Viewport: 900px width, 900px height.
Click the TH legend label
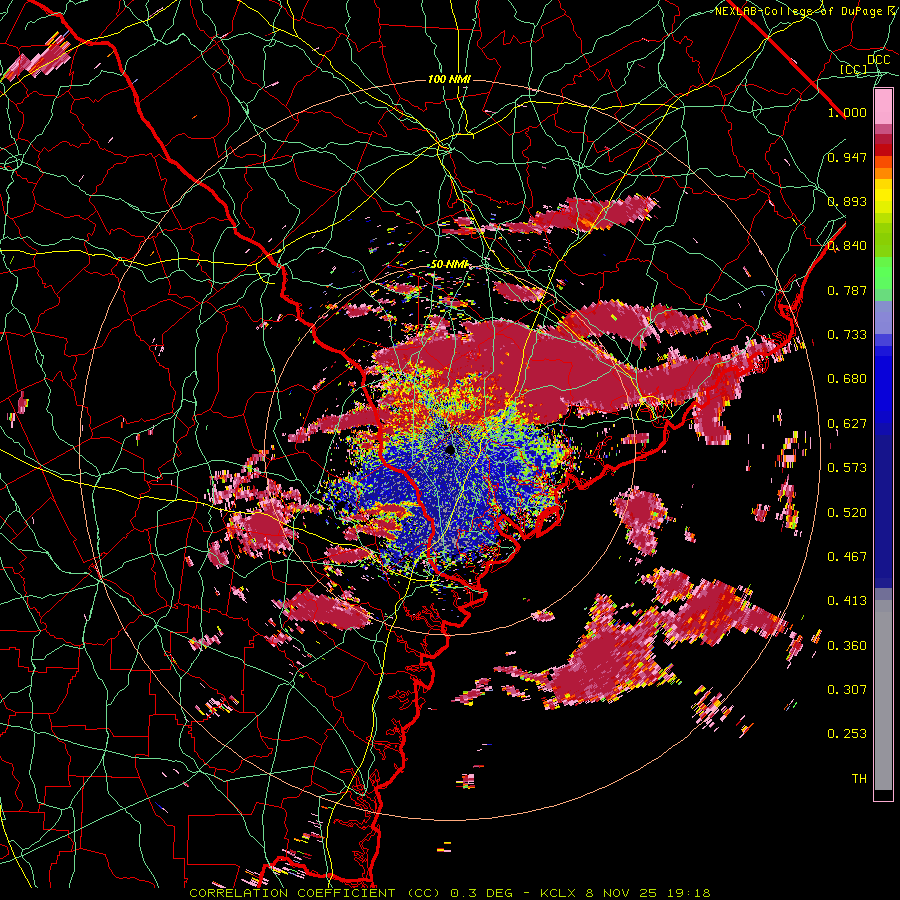pyautogui.click(x=859, y=778)
